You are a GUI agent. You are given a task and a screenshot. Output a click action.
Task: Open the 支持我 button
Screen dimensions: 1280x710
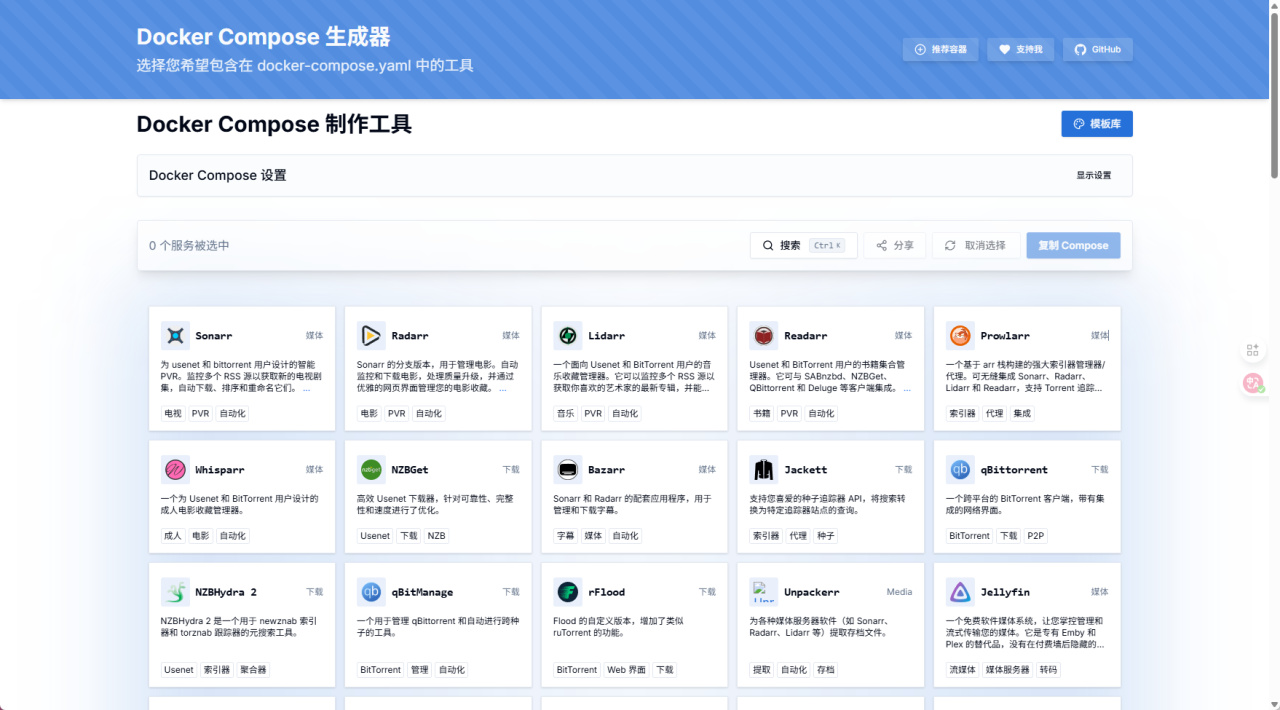pos(1021,49)
